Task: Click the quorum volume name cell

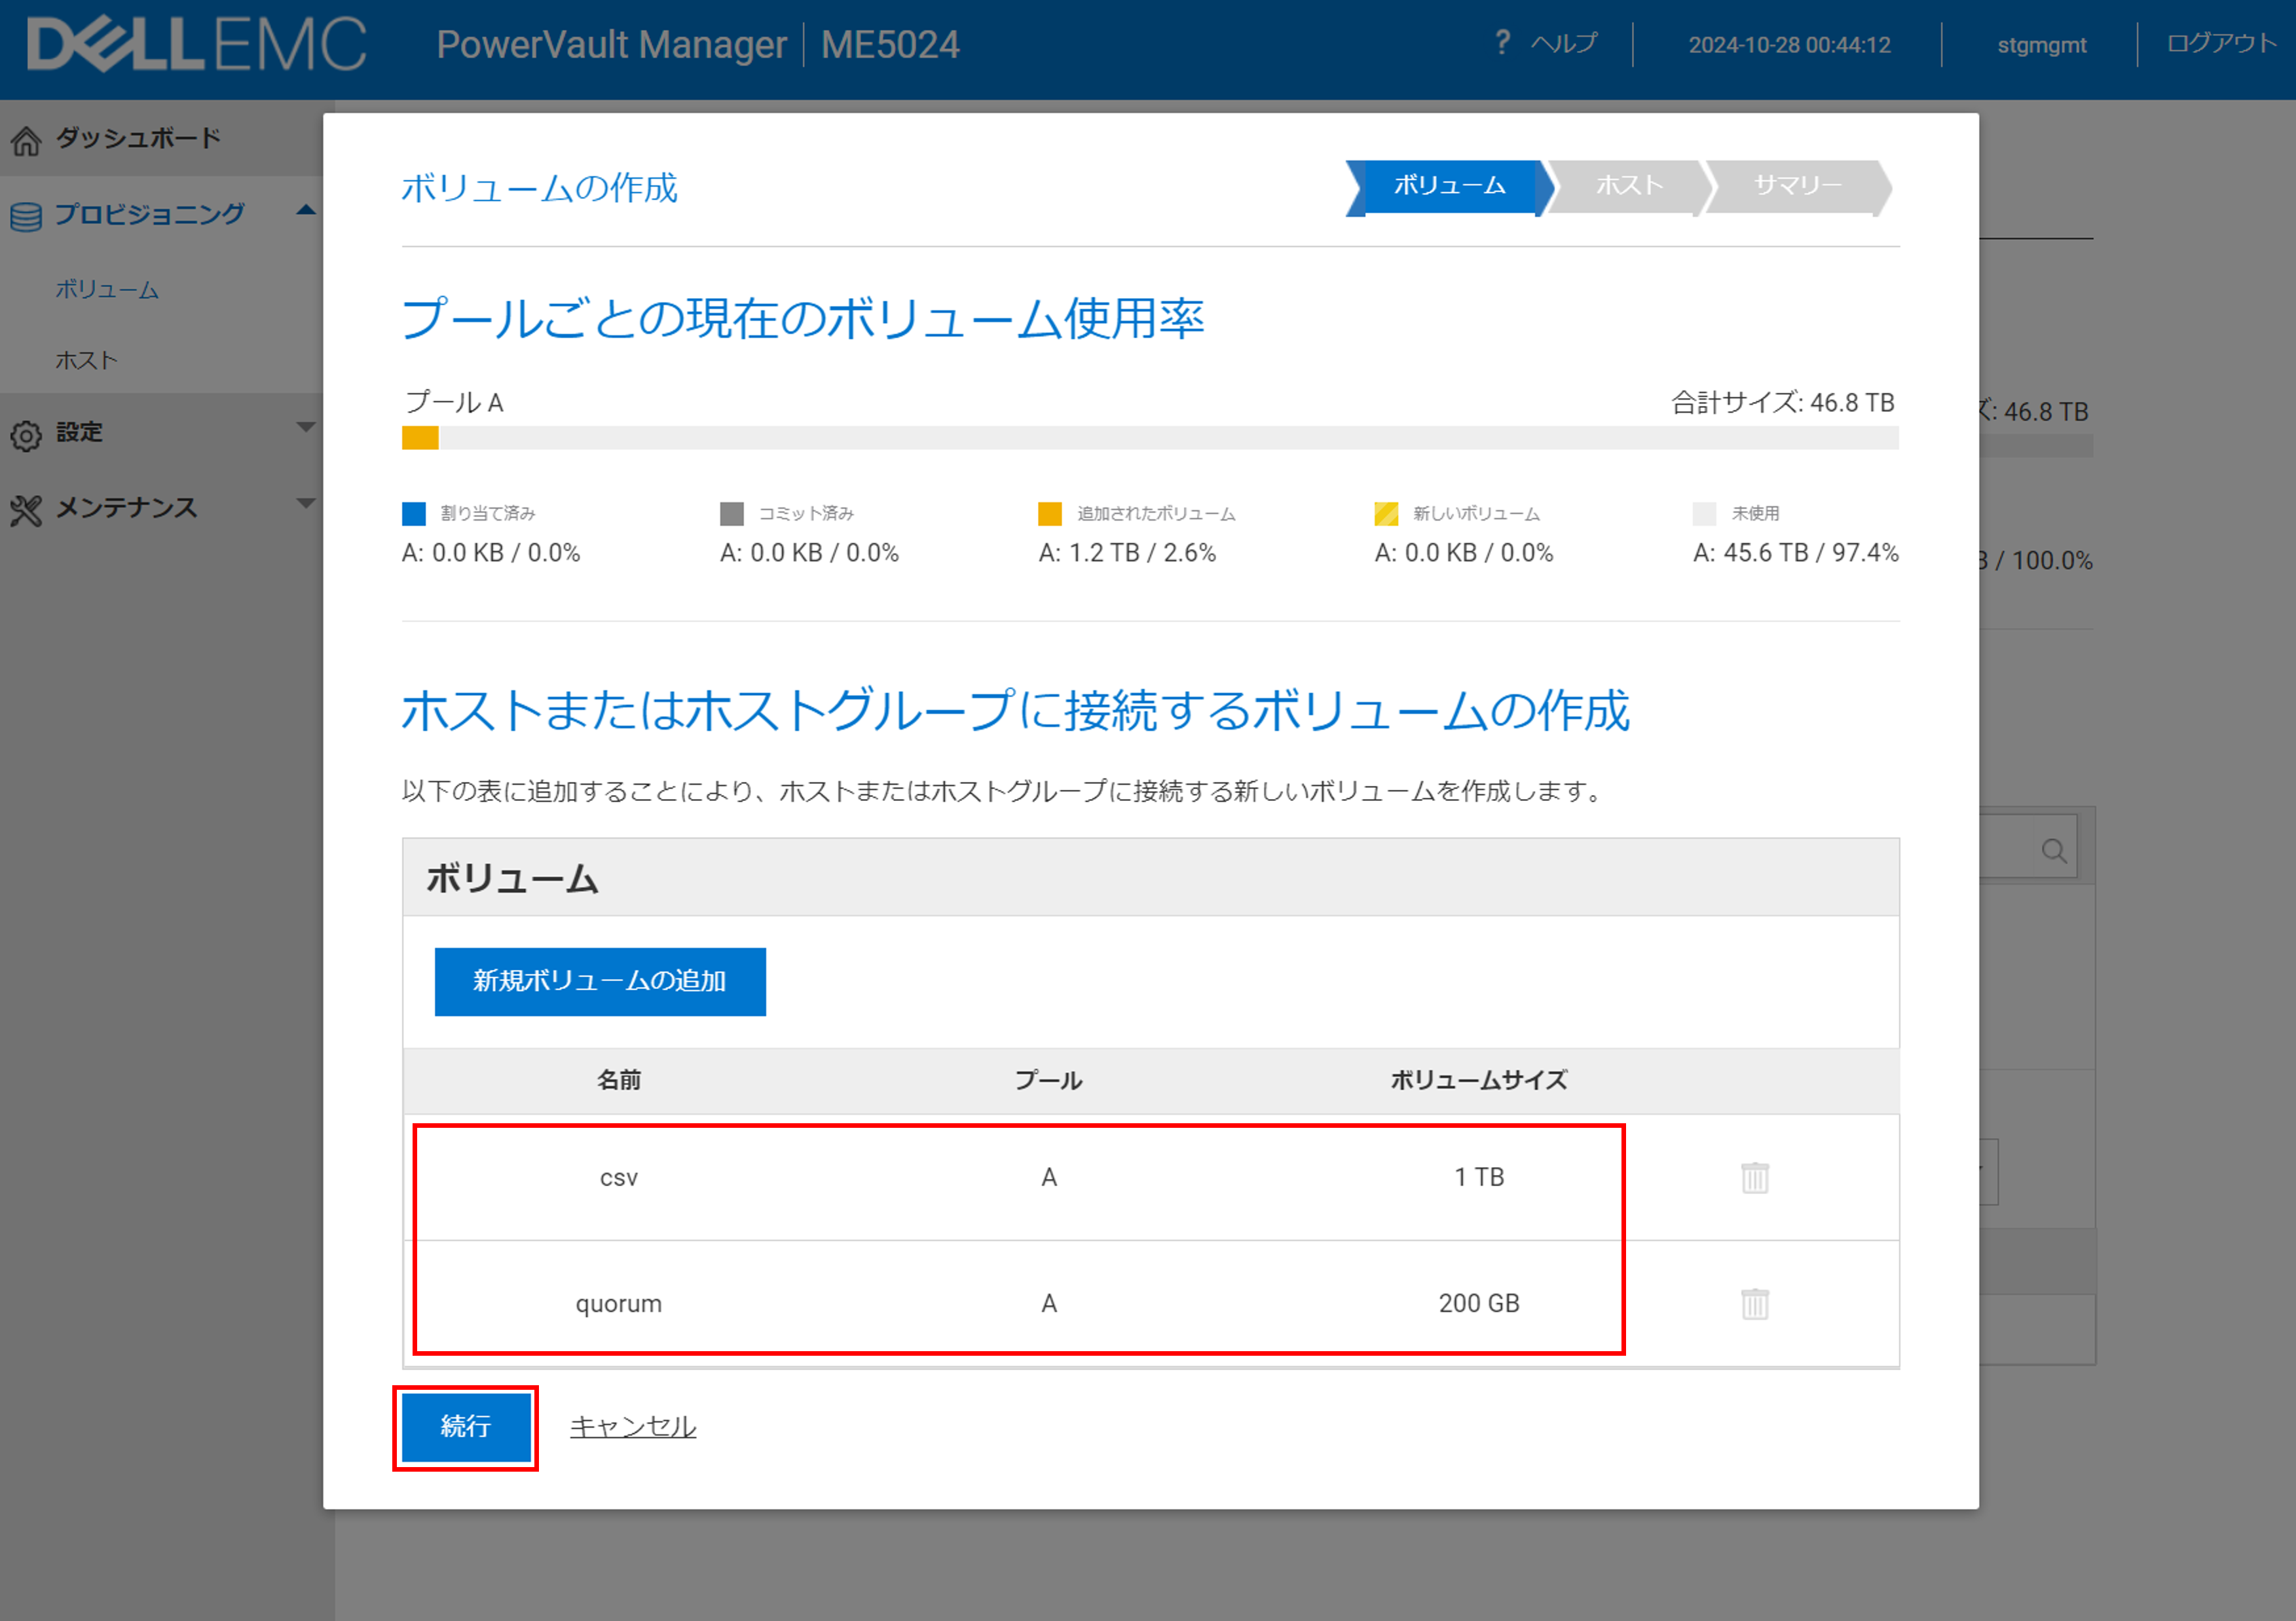Action: [x=619, y=1304]
